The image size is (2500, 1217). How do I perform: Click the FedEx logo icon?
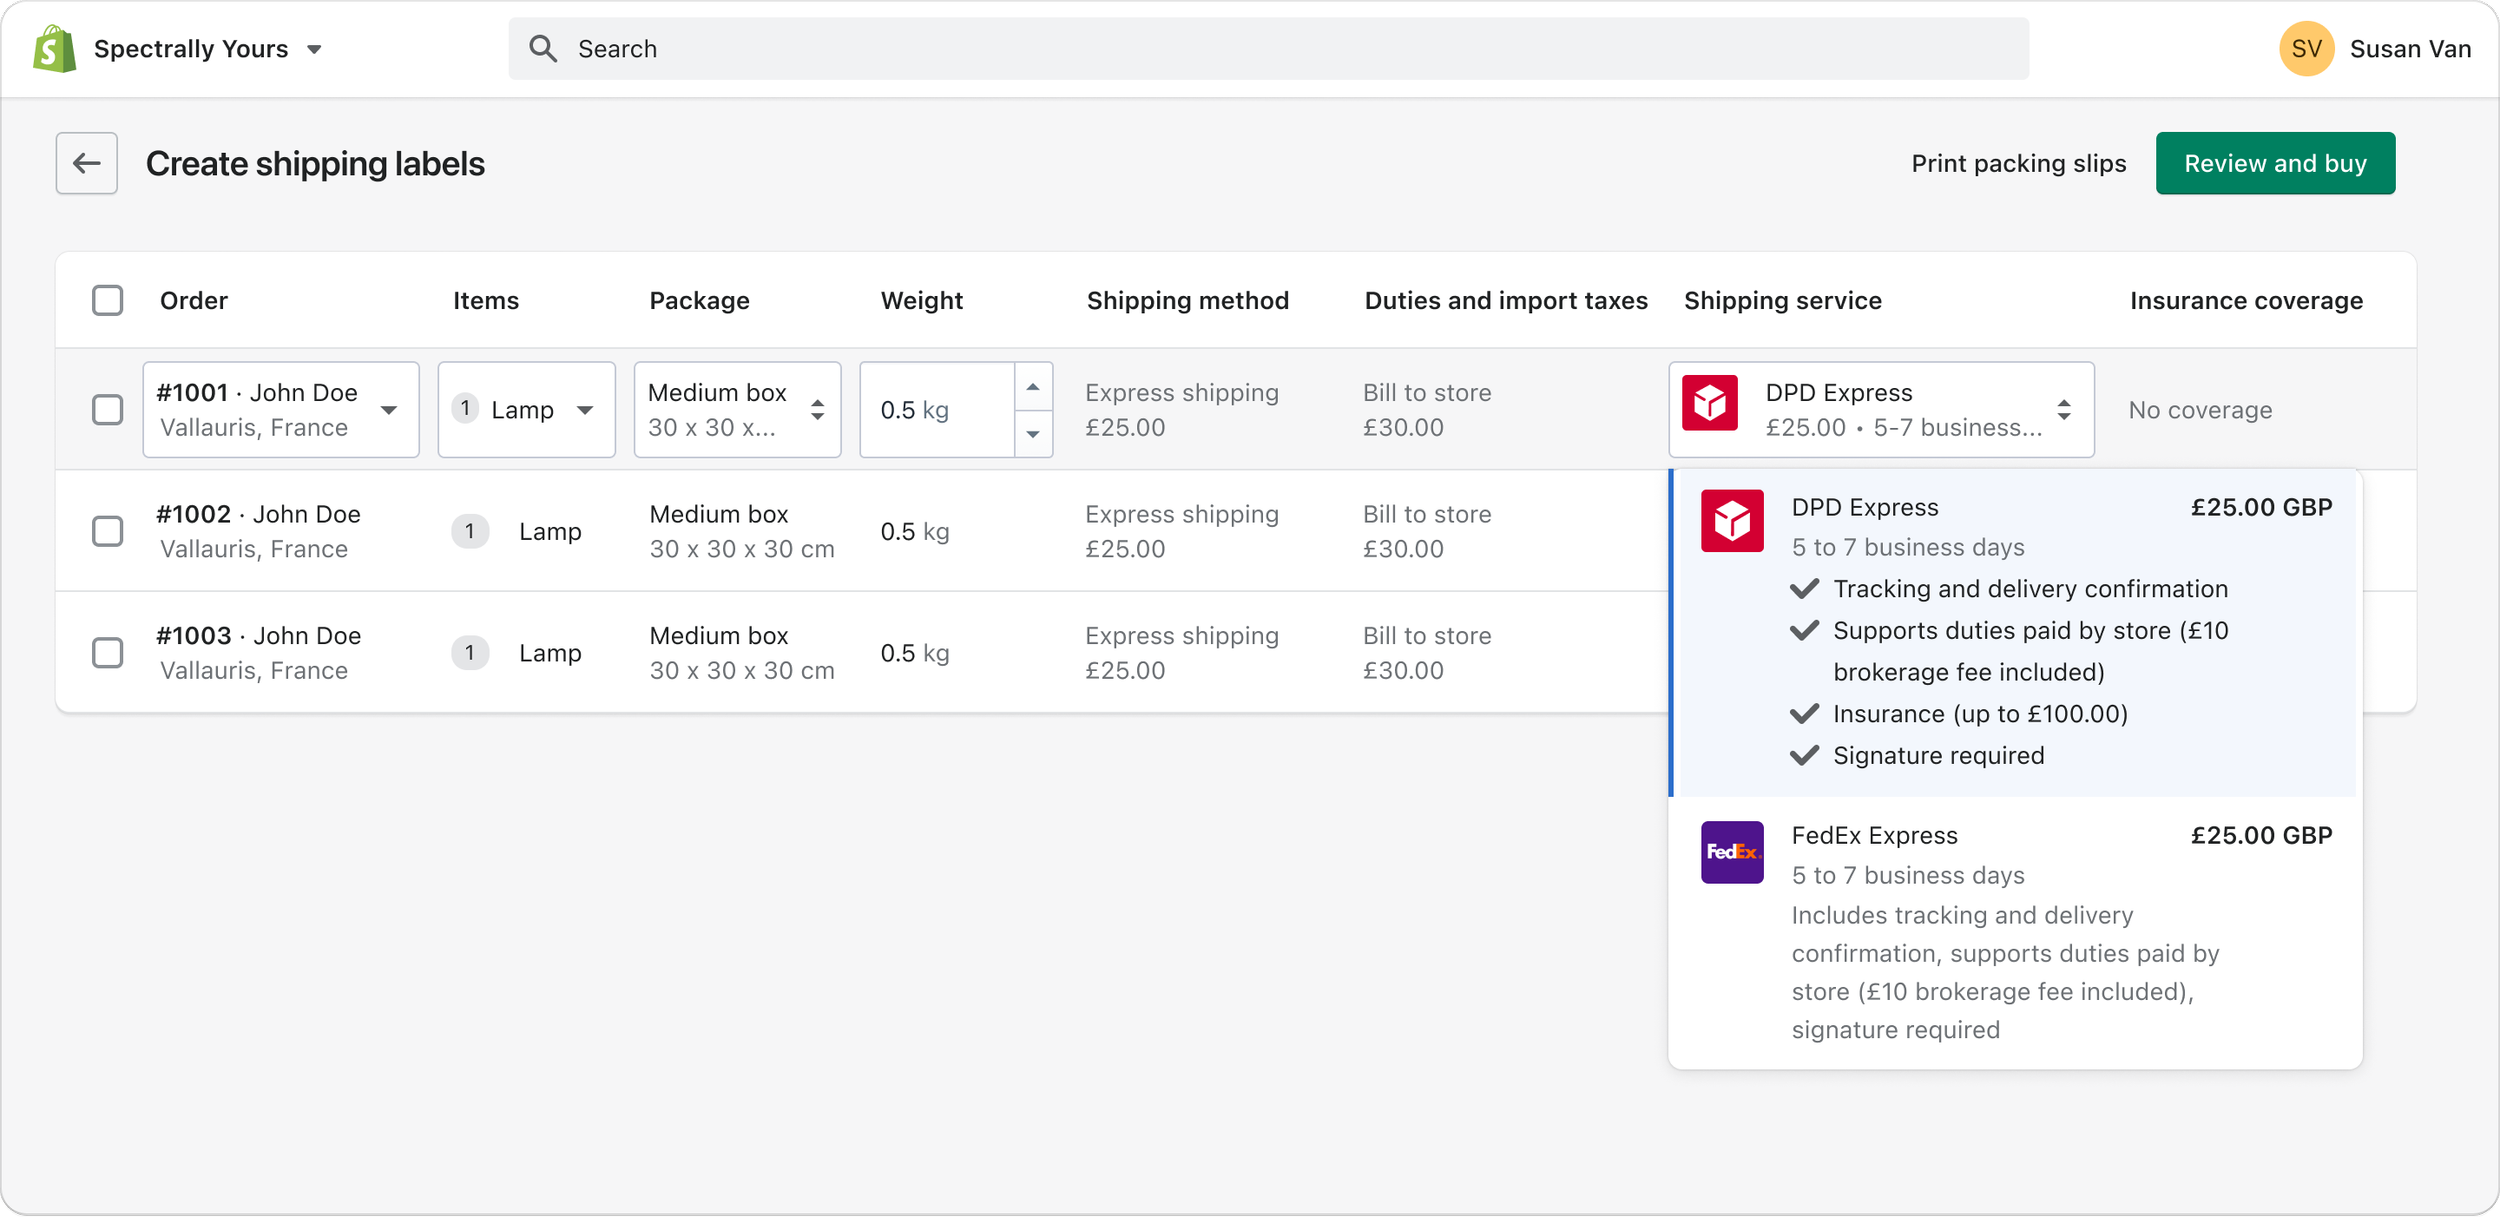[x=1732, y=852]
